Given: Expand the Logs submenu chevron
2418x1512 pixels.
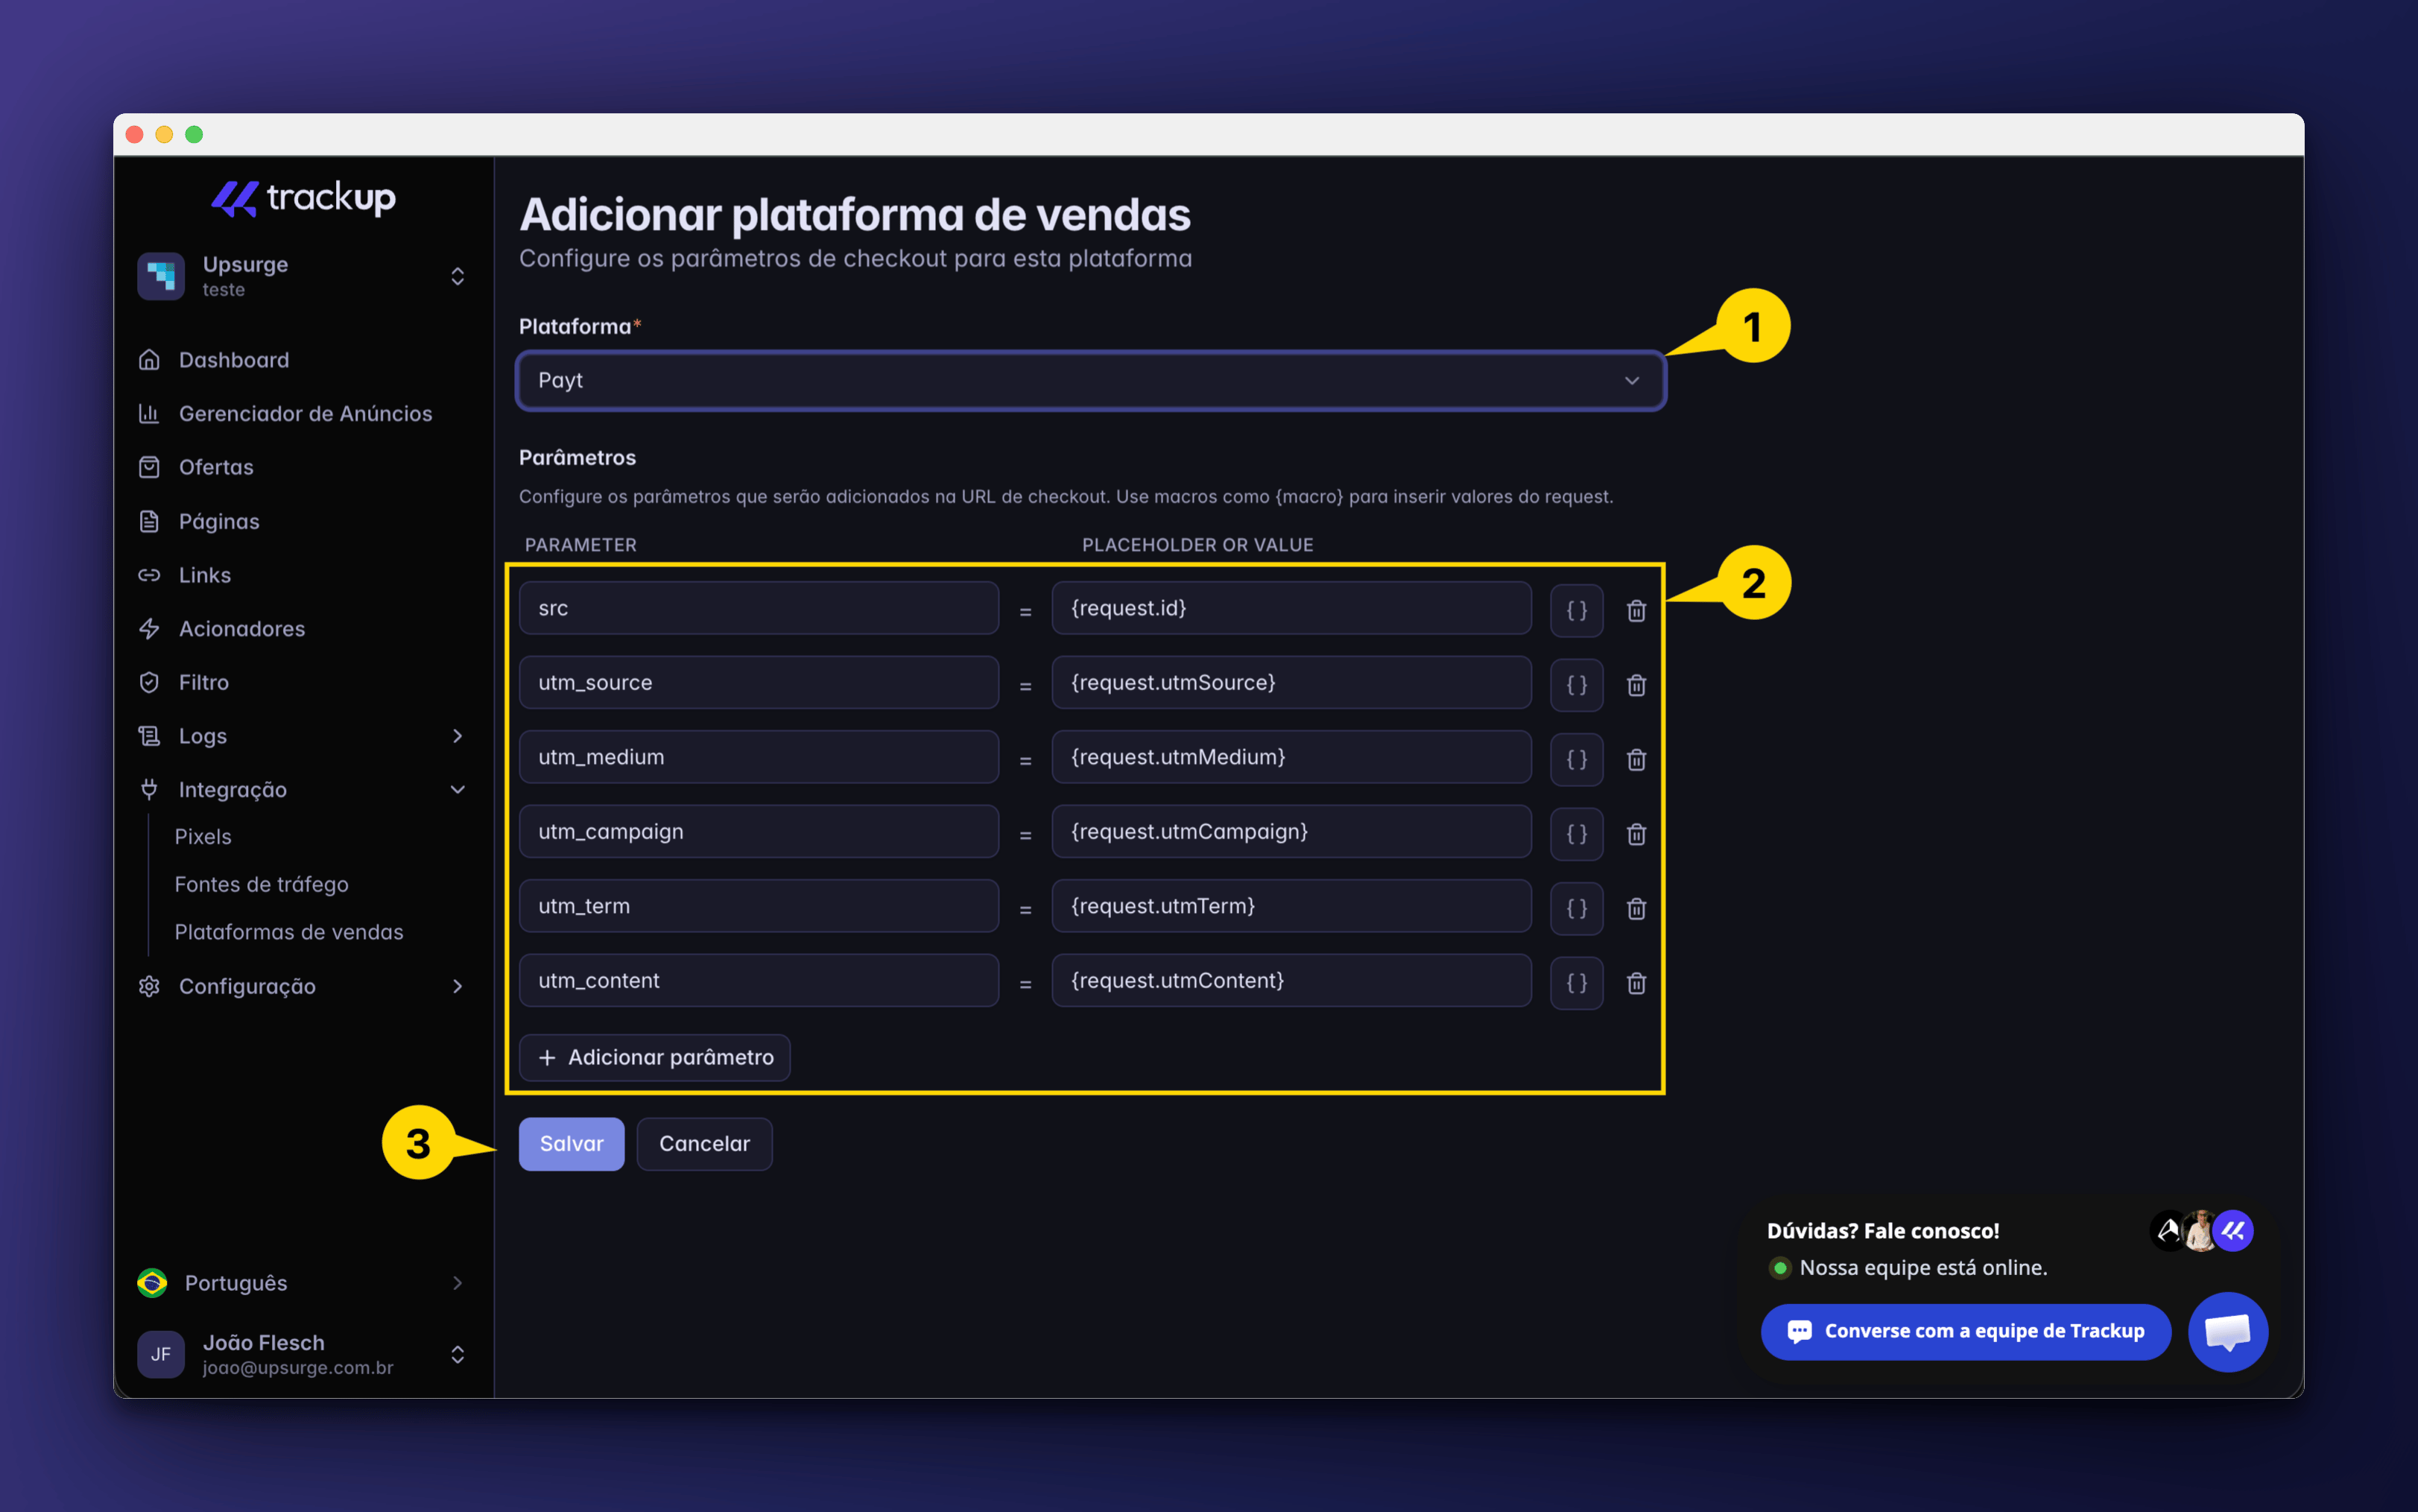Looking at the screenshot, I should coord(457,736).
